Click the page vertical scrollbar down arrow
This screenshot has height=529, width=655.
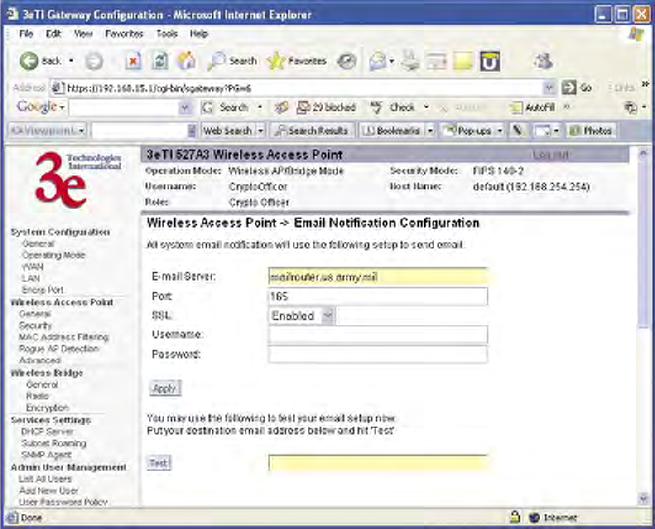[643, 498]
